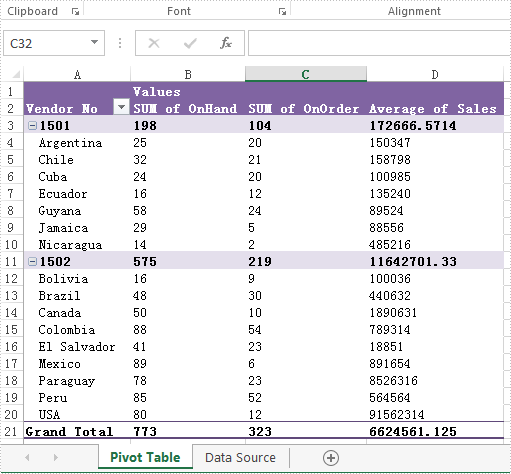Add a new sheet with plus icon

point(331,458)
